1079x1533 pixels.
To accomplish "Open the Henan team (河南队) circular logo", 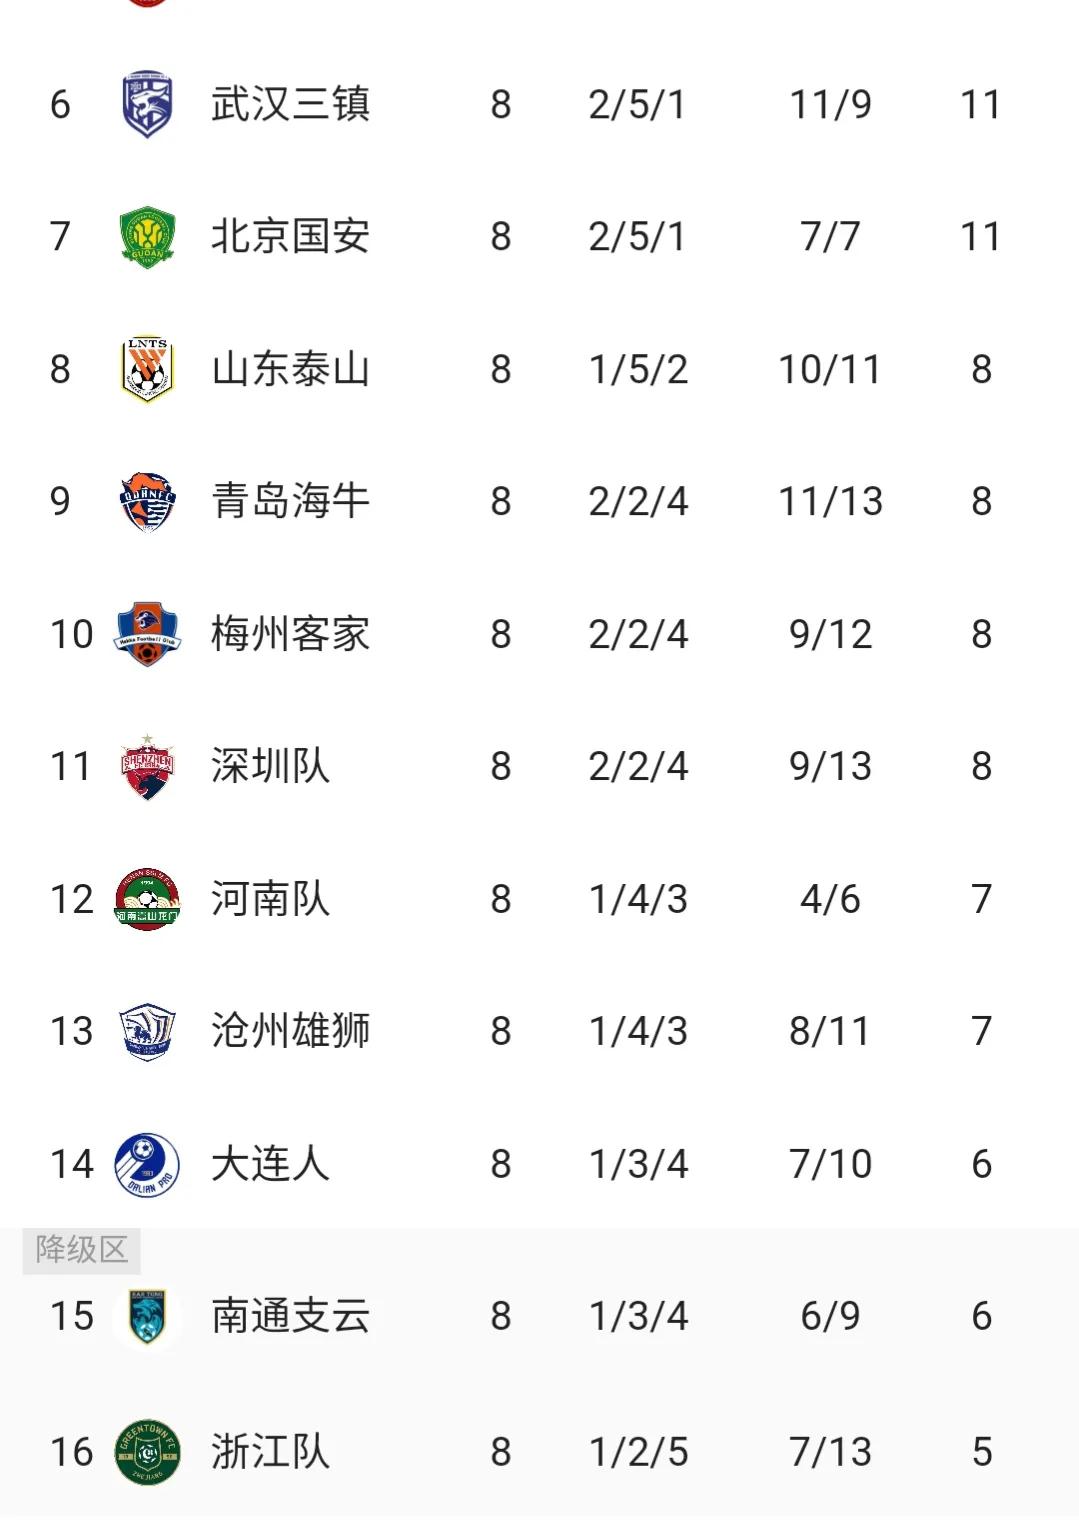I will click(147, 899).
